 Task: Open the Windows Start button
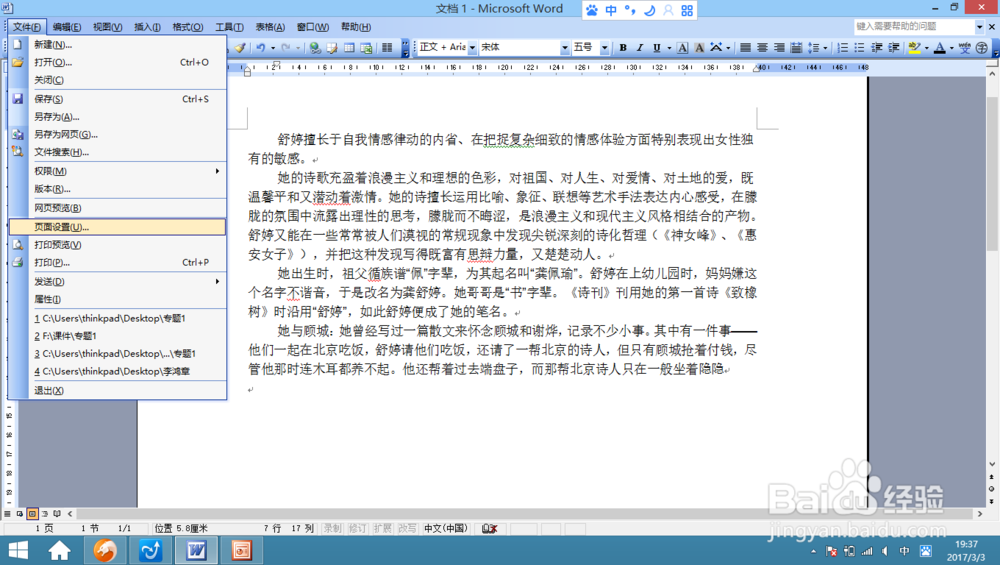pos(18,550)
